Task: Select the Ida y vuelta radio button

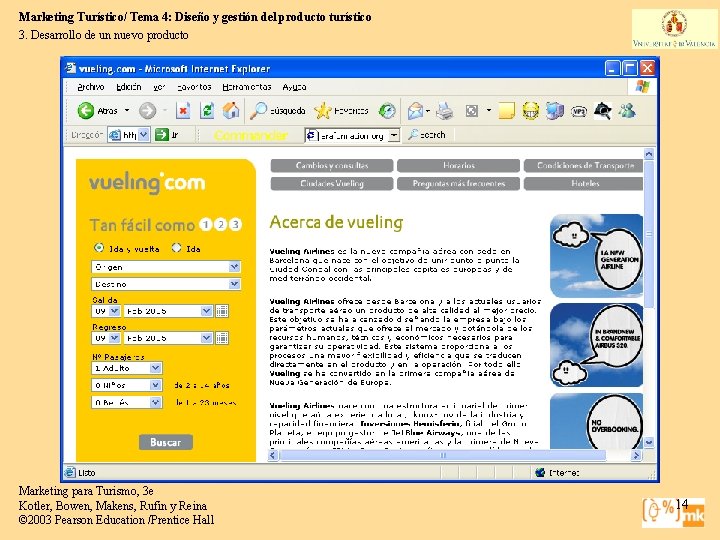Action: click(99, 248)
